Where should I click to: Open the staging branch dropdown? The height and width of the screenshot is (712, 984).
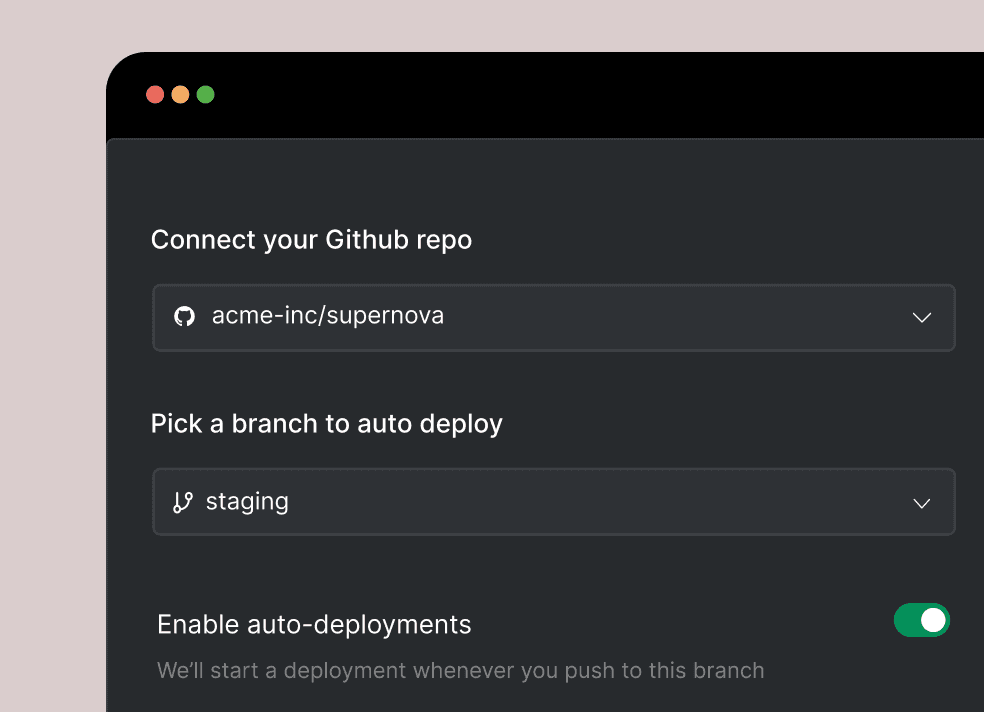[554, 501]
